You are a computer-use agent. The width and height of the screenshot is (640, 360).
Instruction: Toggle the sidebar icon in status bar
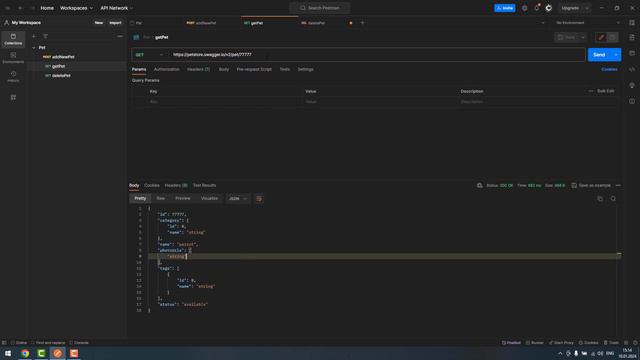[4, 343]
